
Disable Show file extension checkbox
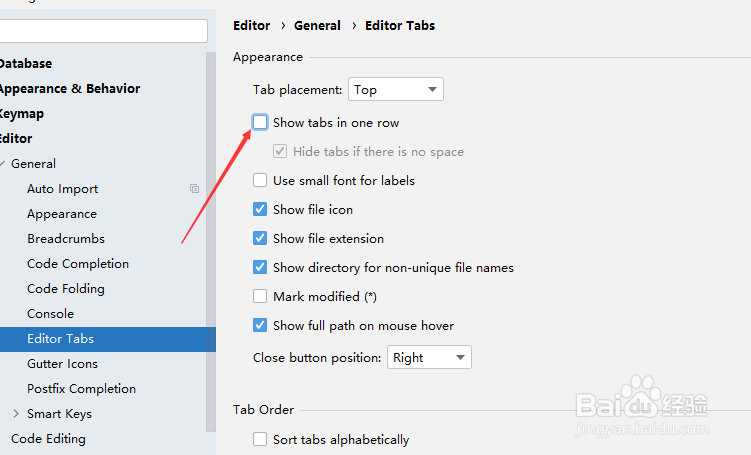pyautogui.click(x=260, y=239)
